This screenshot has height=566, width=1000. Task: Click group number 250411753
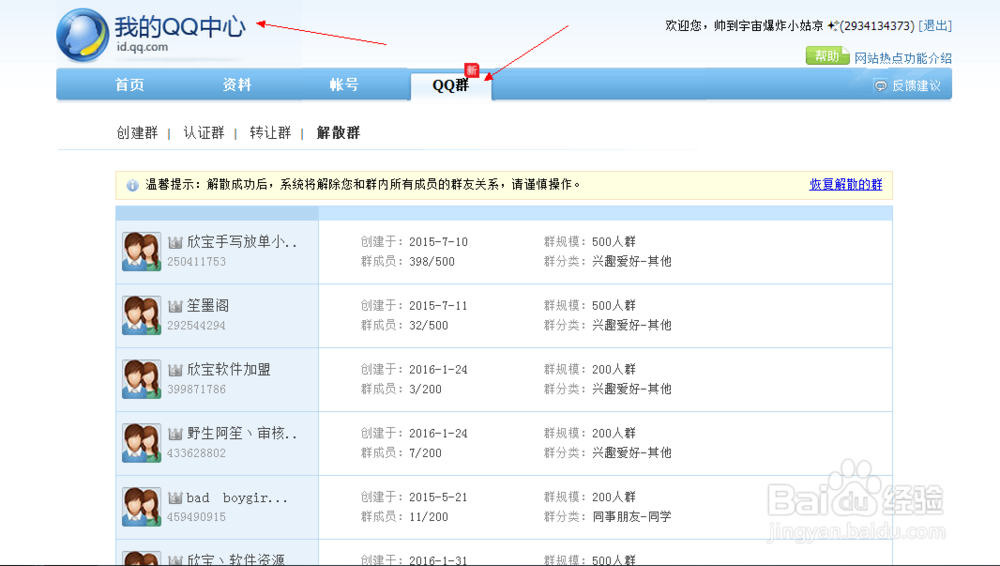[196, 262]
